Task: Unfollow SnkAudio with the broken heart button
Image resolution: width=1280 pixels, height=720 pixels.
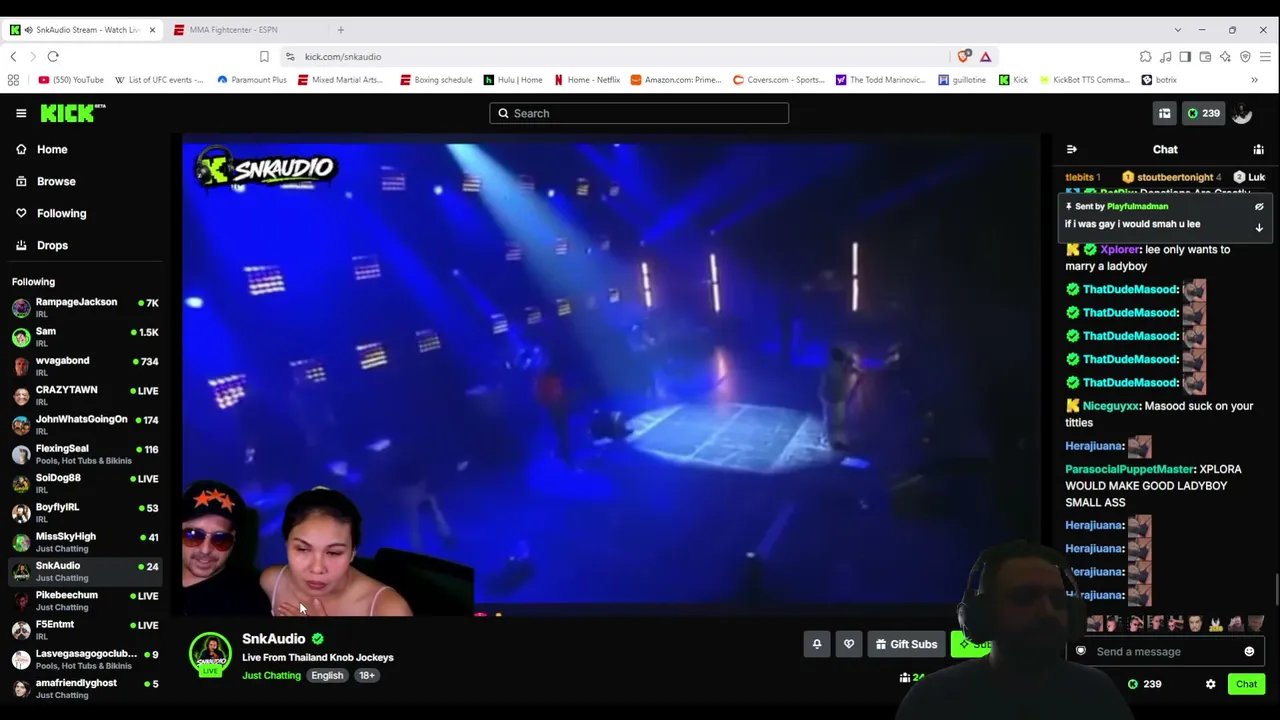Action: point(849,644)
